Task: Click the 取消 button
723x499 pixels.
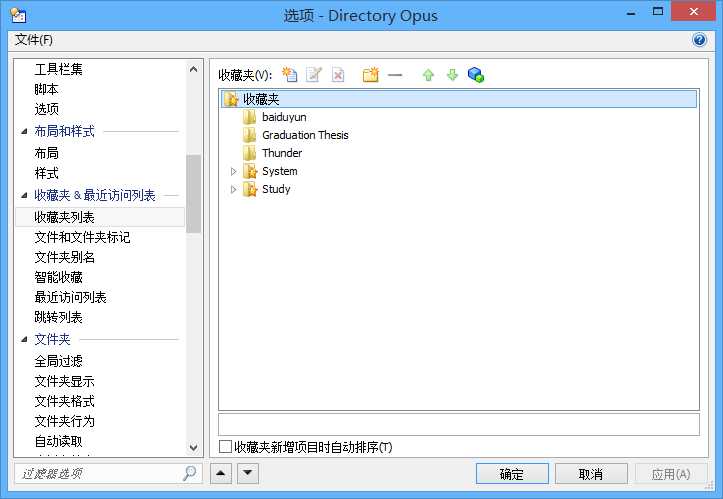Action: point(591,474)
